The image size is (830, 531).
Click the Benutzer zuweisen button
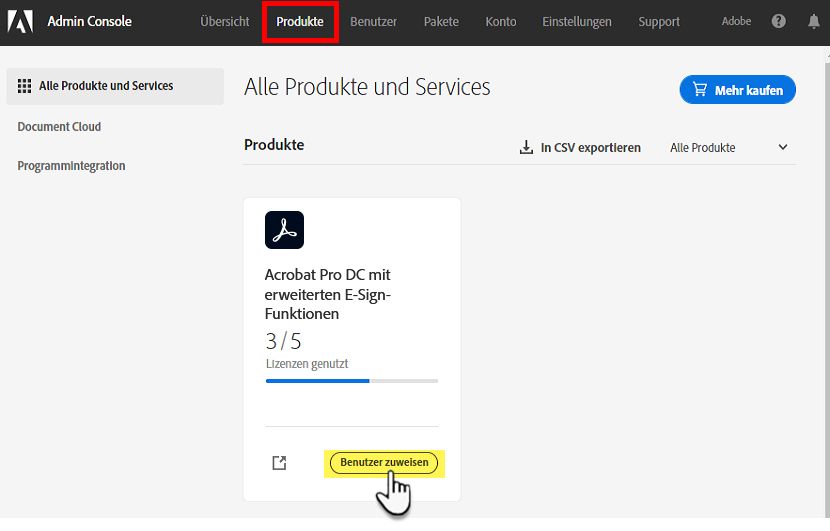click(384, 463)
